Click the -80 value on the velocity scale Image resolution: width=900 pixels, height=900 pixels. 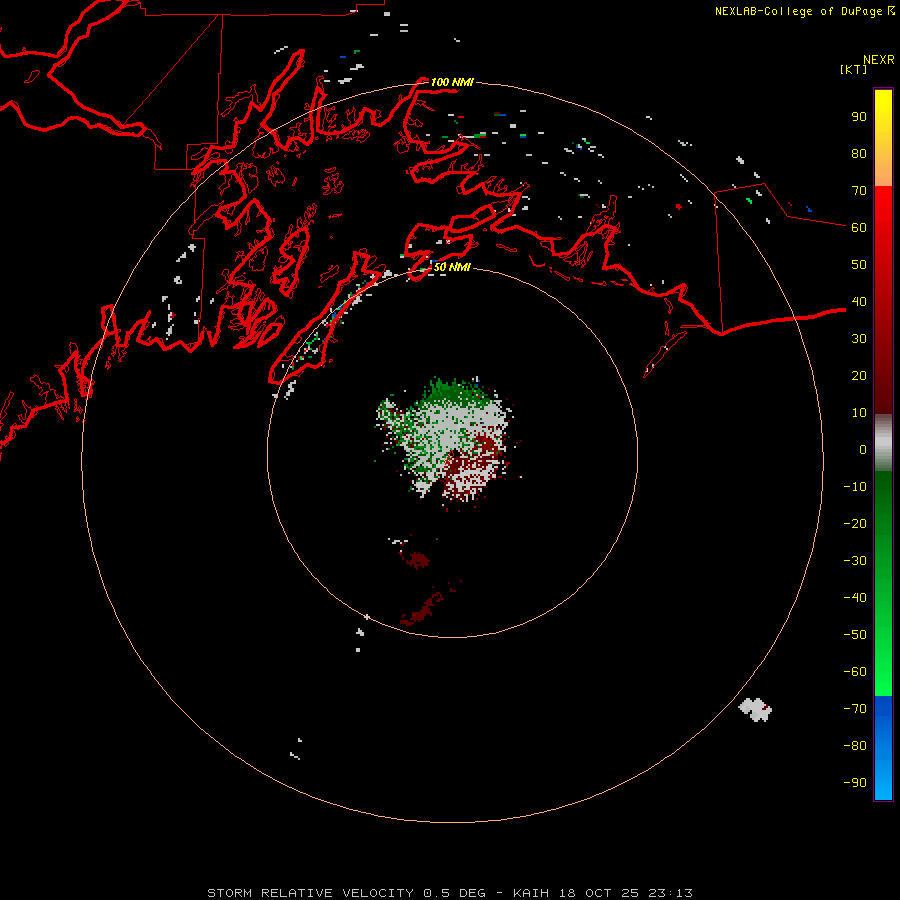[855, 746]
